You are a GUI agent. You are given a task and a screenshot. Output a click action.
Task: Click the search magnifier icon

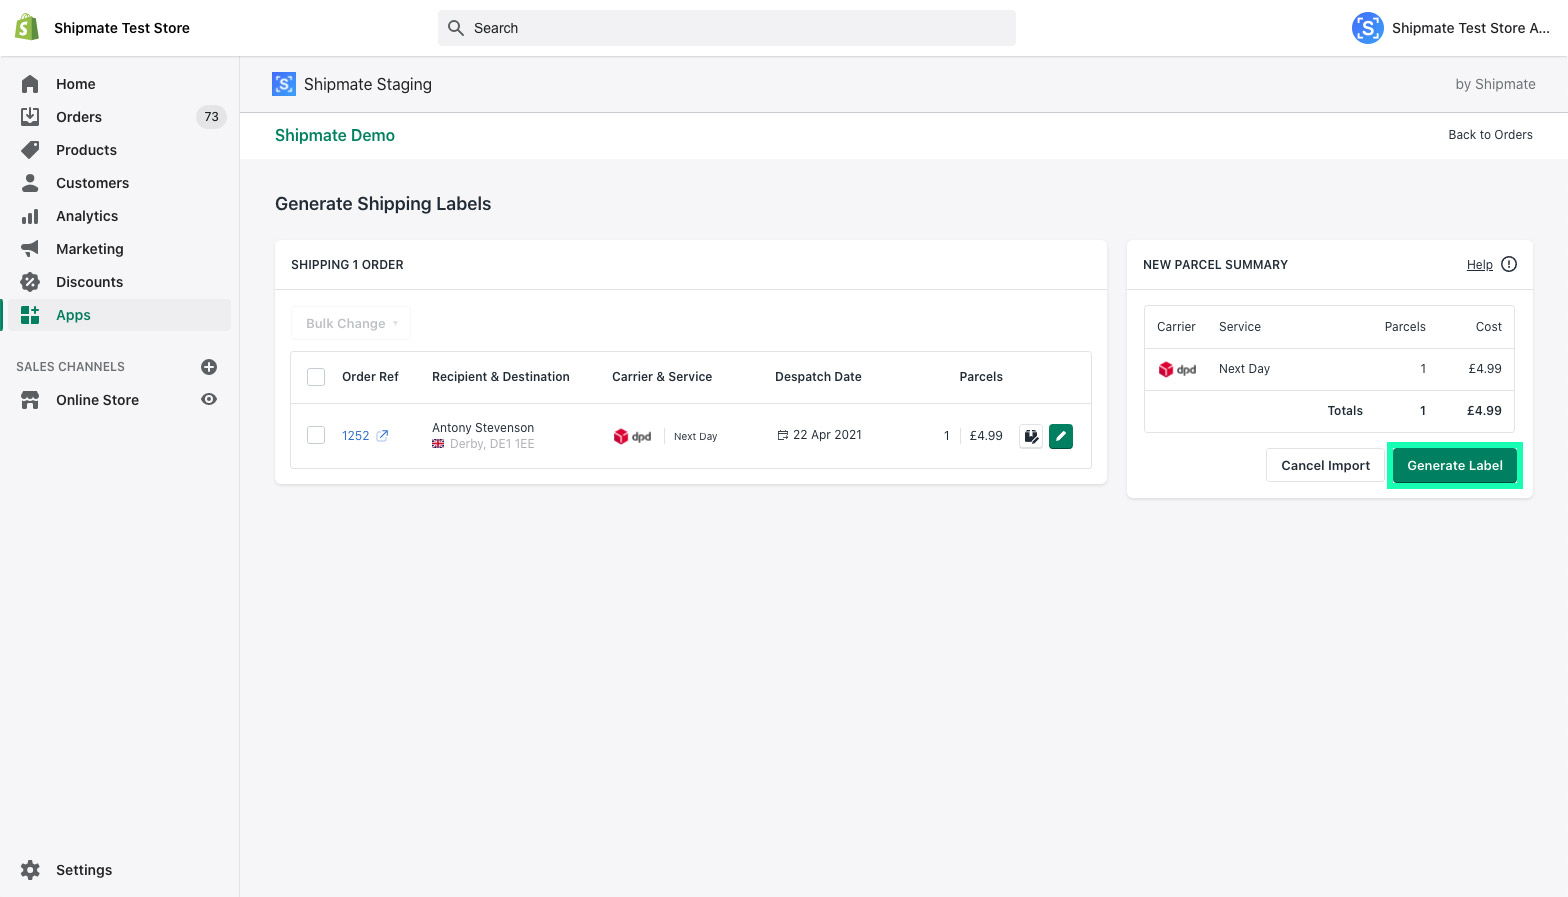pyautogui.click(x=456, y=28)
